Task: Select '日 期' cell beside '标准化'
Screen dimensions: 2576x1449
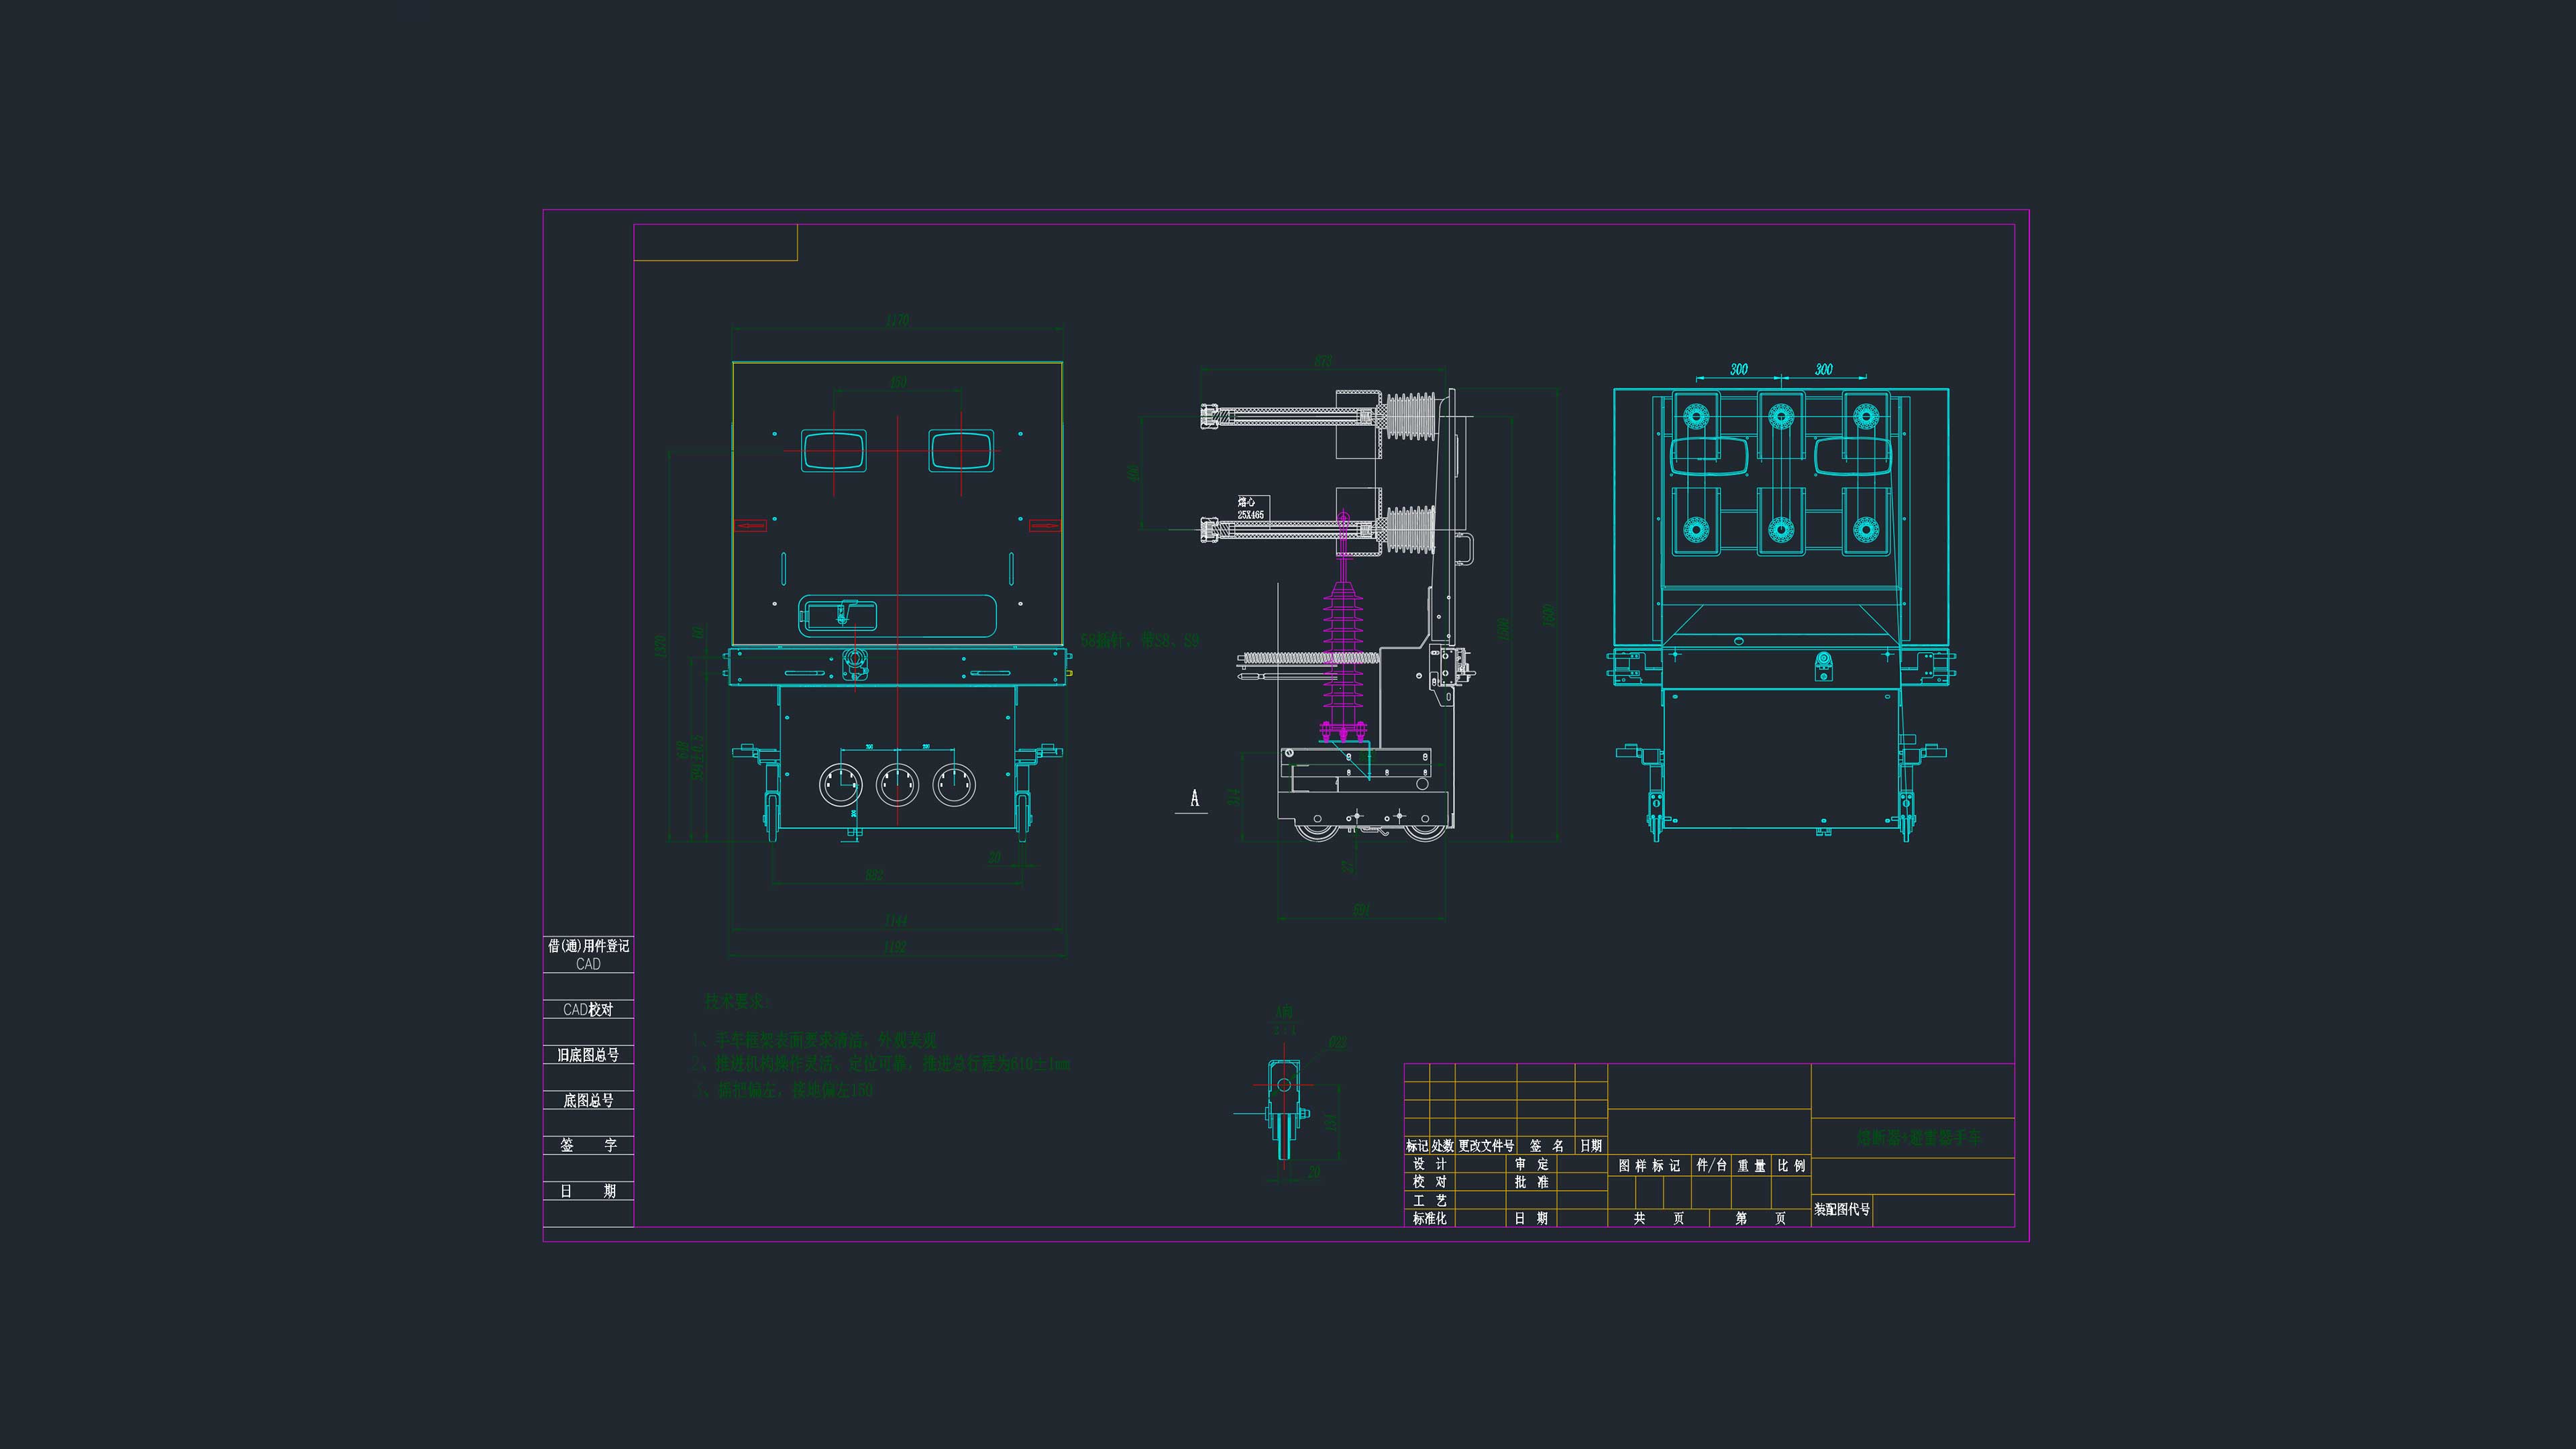Action: pos(1531,1218)
